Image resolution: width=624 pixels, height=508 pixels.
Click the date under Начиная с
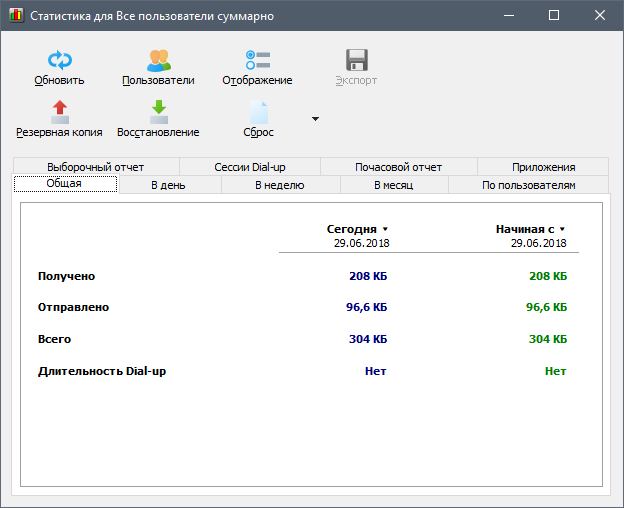(x=538, y=243)
